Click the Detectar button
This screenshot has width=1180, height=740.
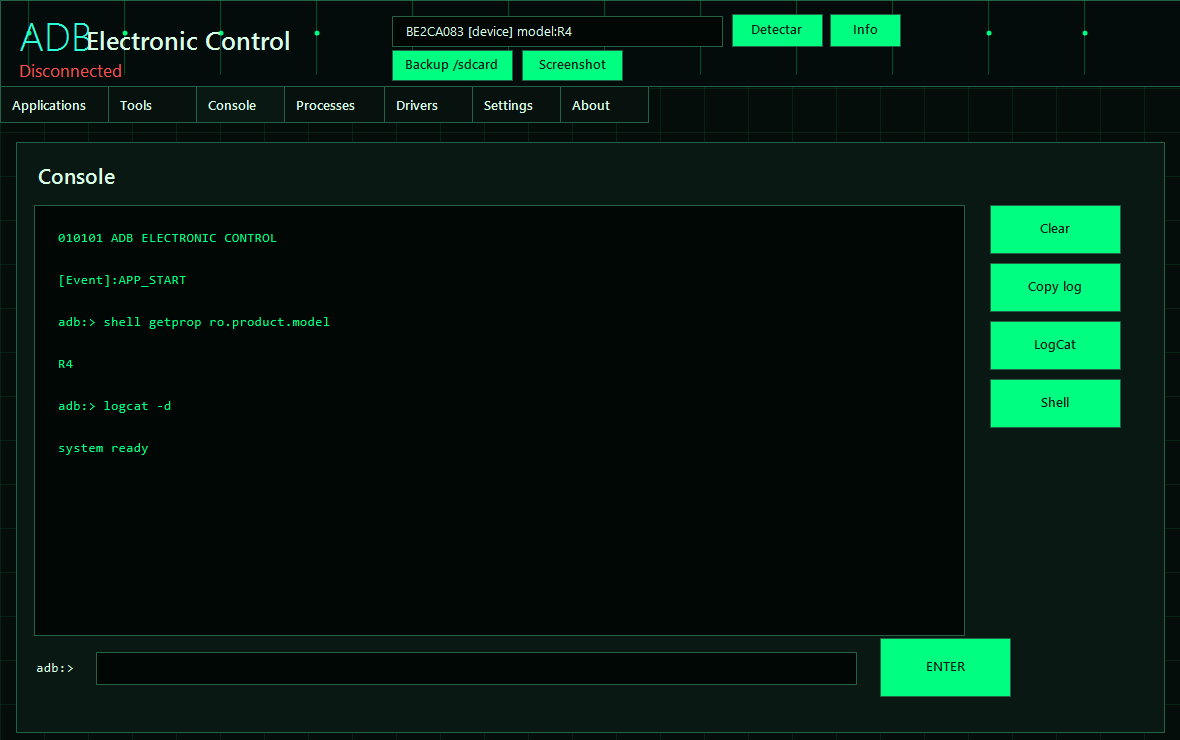[x=777, y=30]
